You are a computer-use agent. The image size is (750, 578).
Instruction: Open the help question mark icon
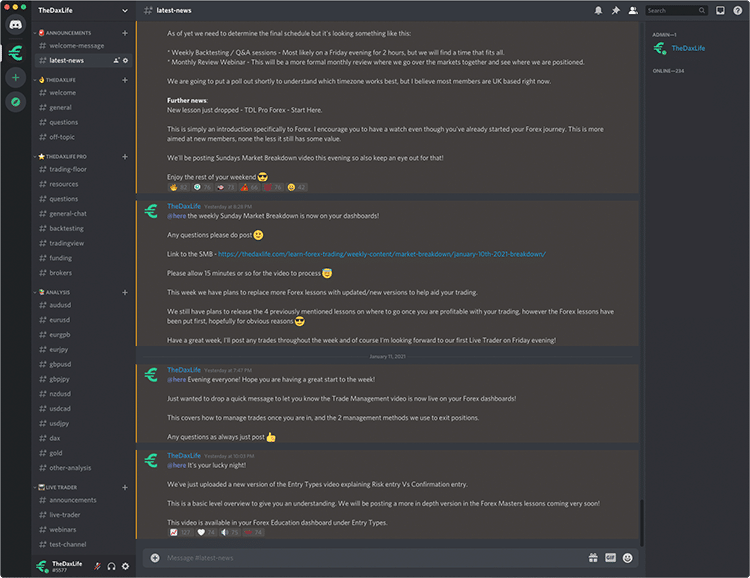click(x=738, y=10)
